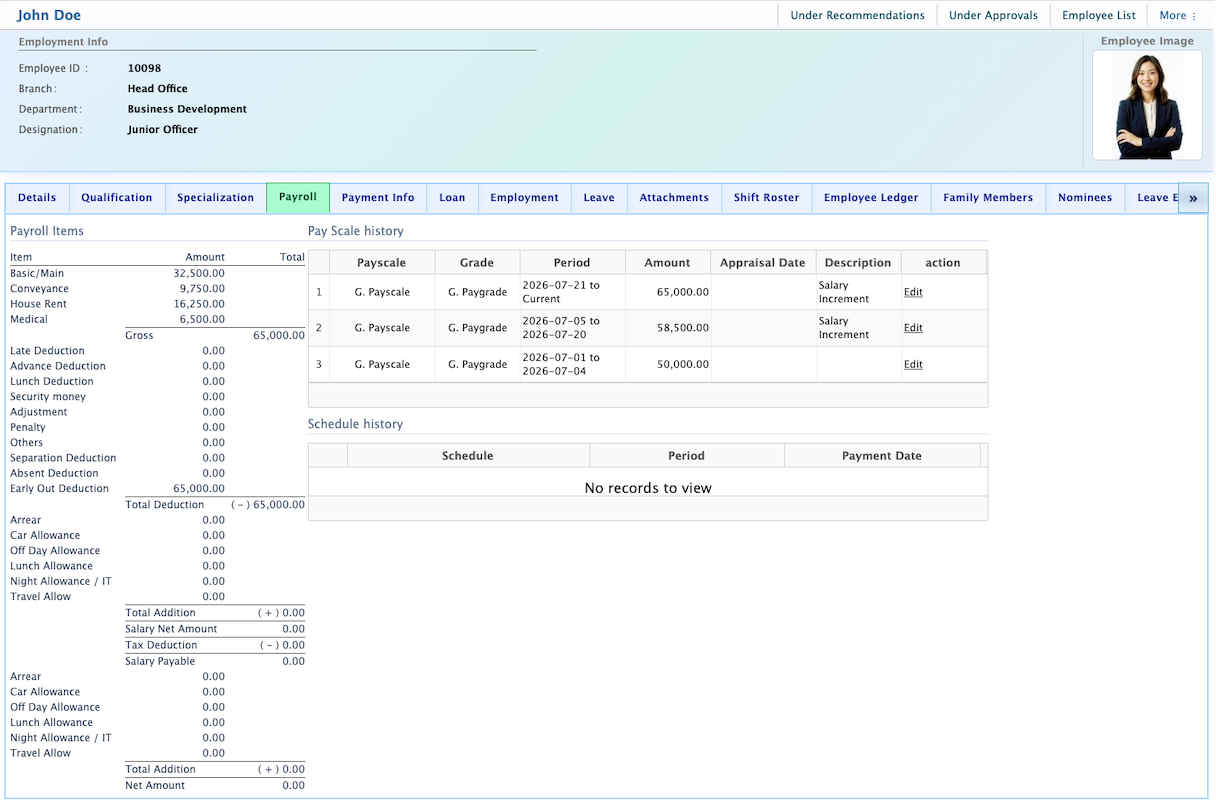Open the Family Members tab
The image size is (1216, 800).
(x=988, y=198)
